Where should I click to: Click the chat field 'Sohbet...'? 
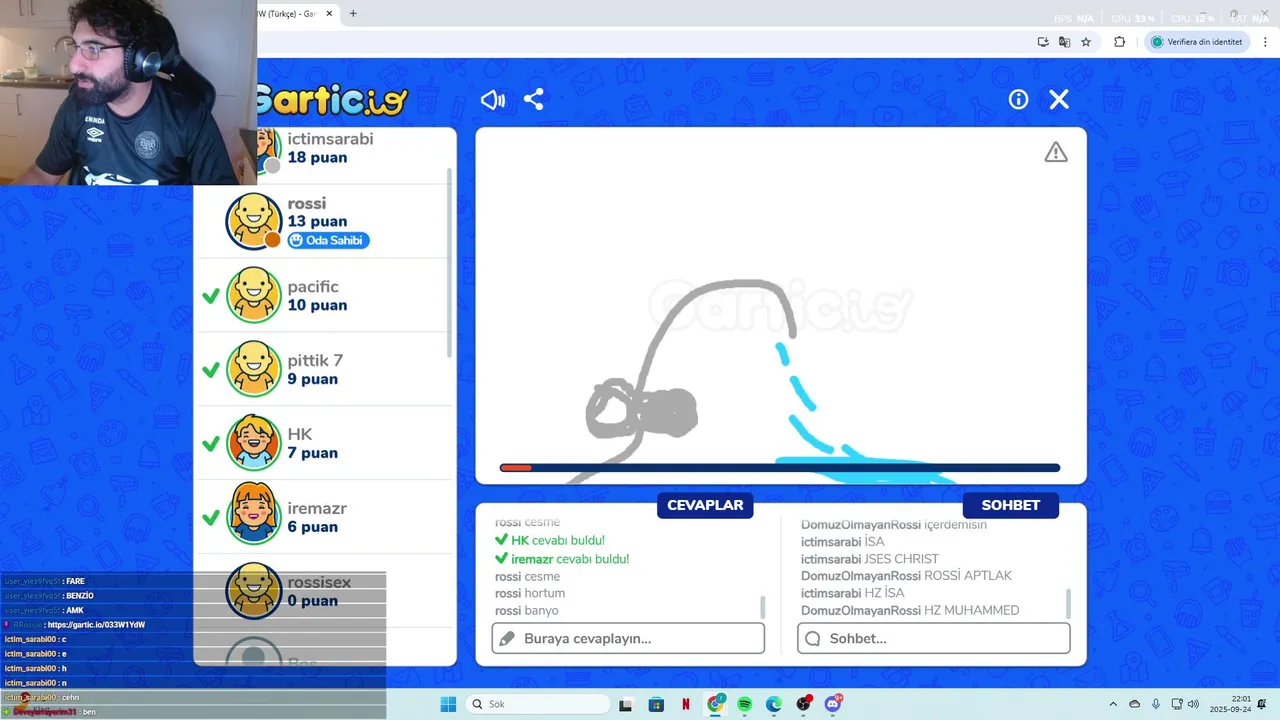[933, 638]
